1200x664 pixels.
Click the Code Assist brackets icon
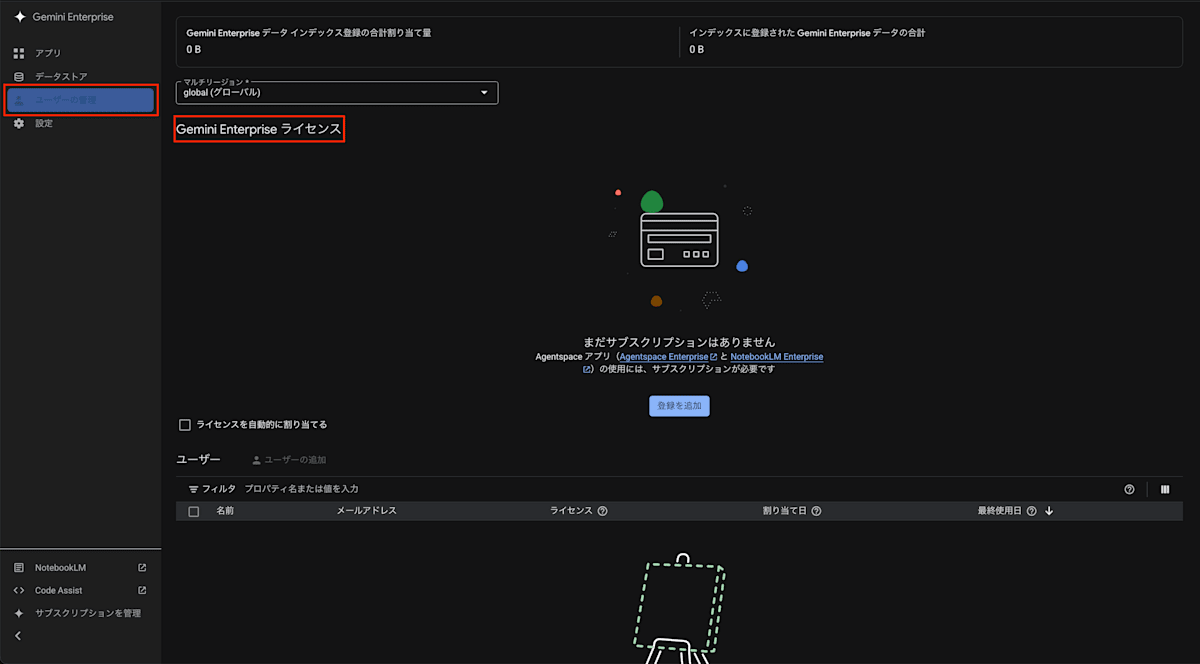[x=19, y=590]
